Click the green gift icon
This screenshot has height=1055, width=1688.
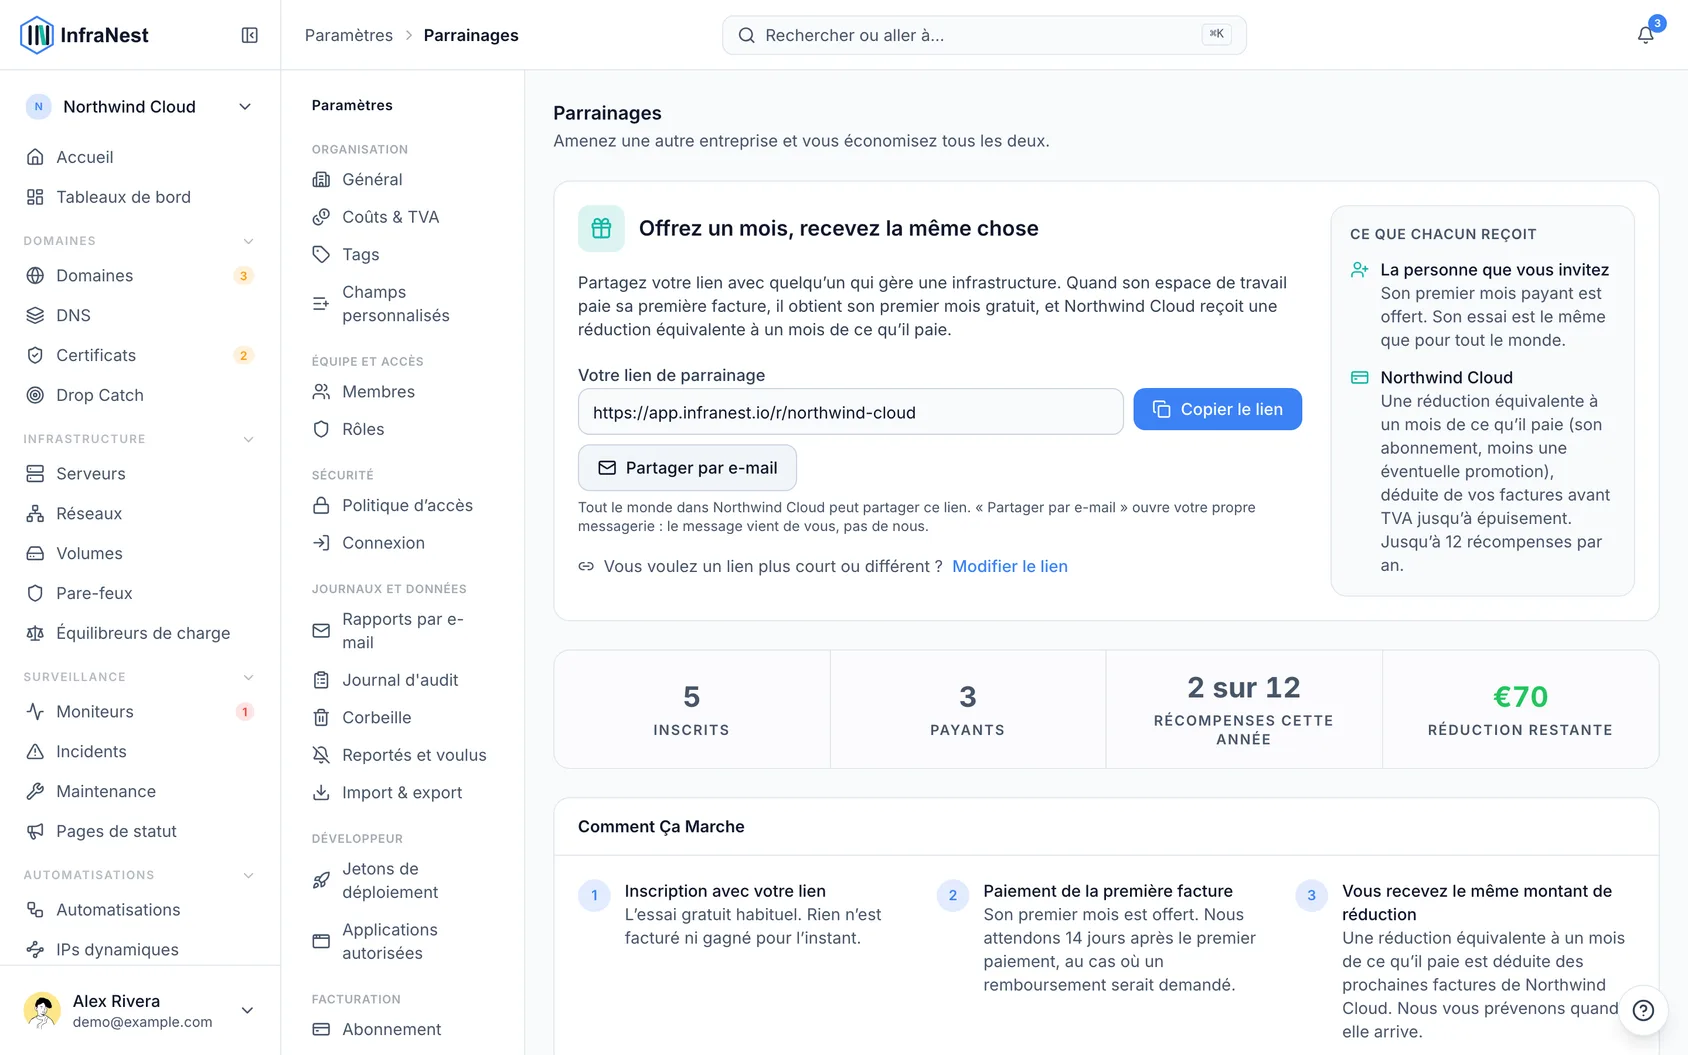coord(601,228)
